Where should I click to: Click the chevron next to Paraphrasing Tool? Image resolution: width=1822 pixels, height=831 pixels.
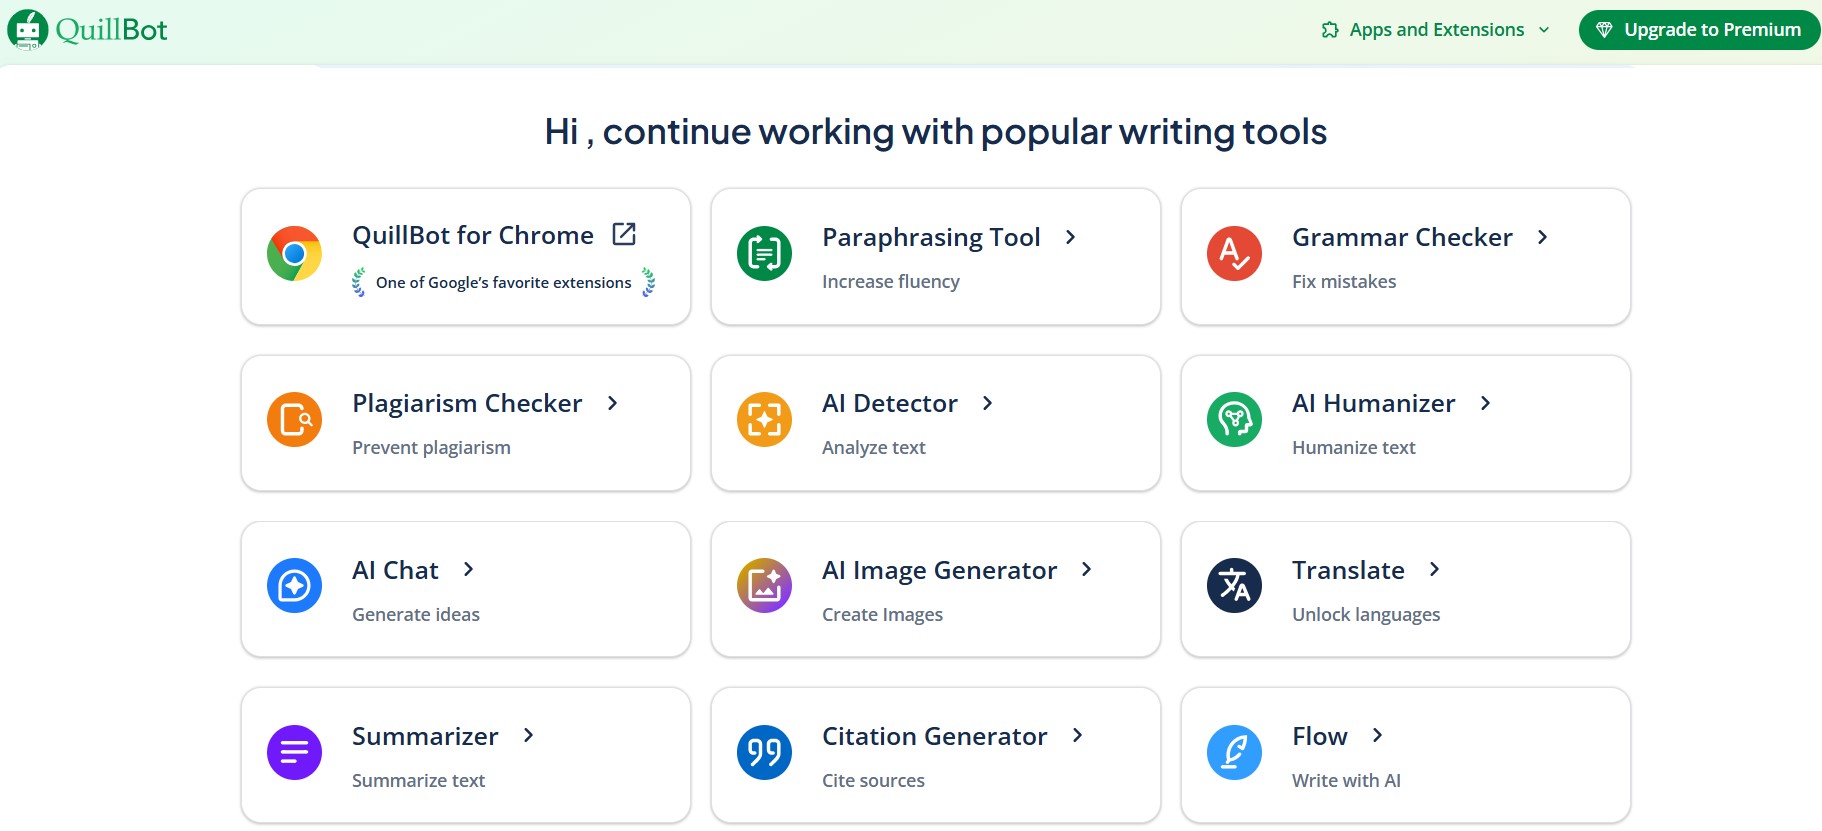(1070, 237)
